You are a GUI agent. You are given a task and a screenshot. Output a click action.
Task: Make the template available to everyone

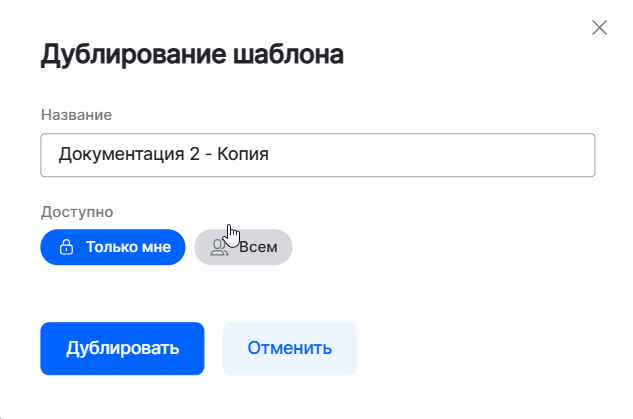click(x=243, y=247)
